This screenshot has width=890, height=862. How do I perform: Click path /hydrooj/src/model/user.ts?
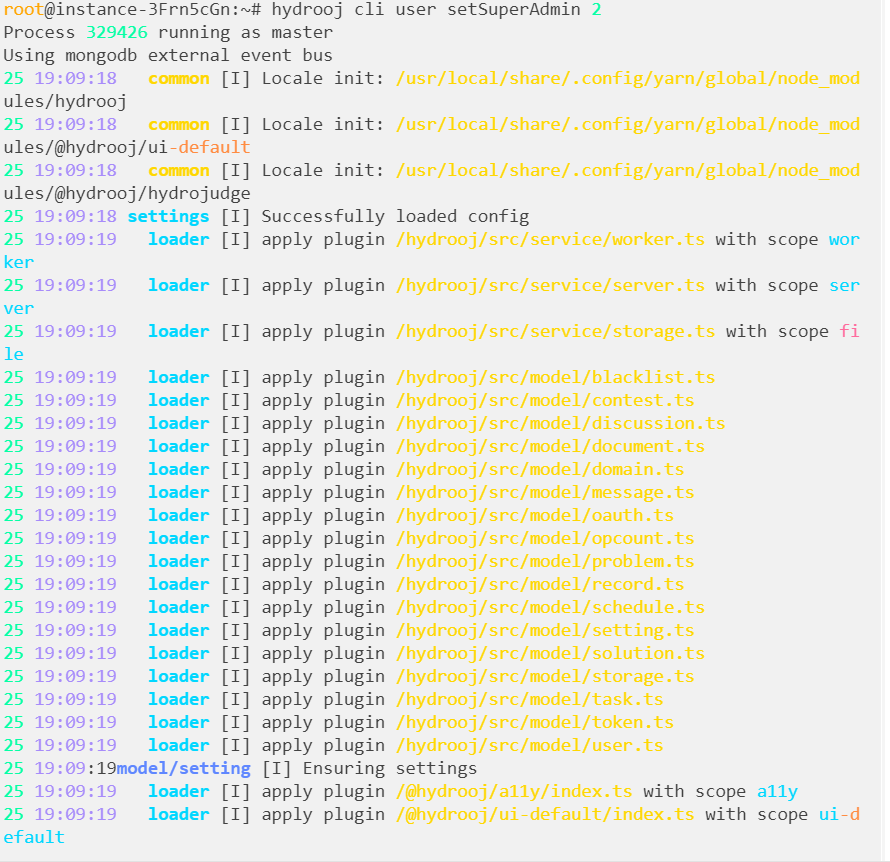click(x=530, y=745)
